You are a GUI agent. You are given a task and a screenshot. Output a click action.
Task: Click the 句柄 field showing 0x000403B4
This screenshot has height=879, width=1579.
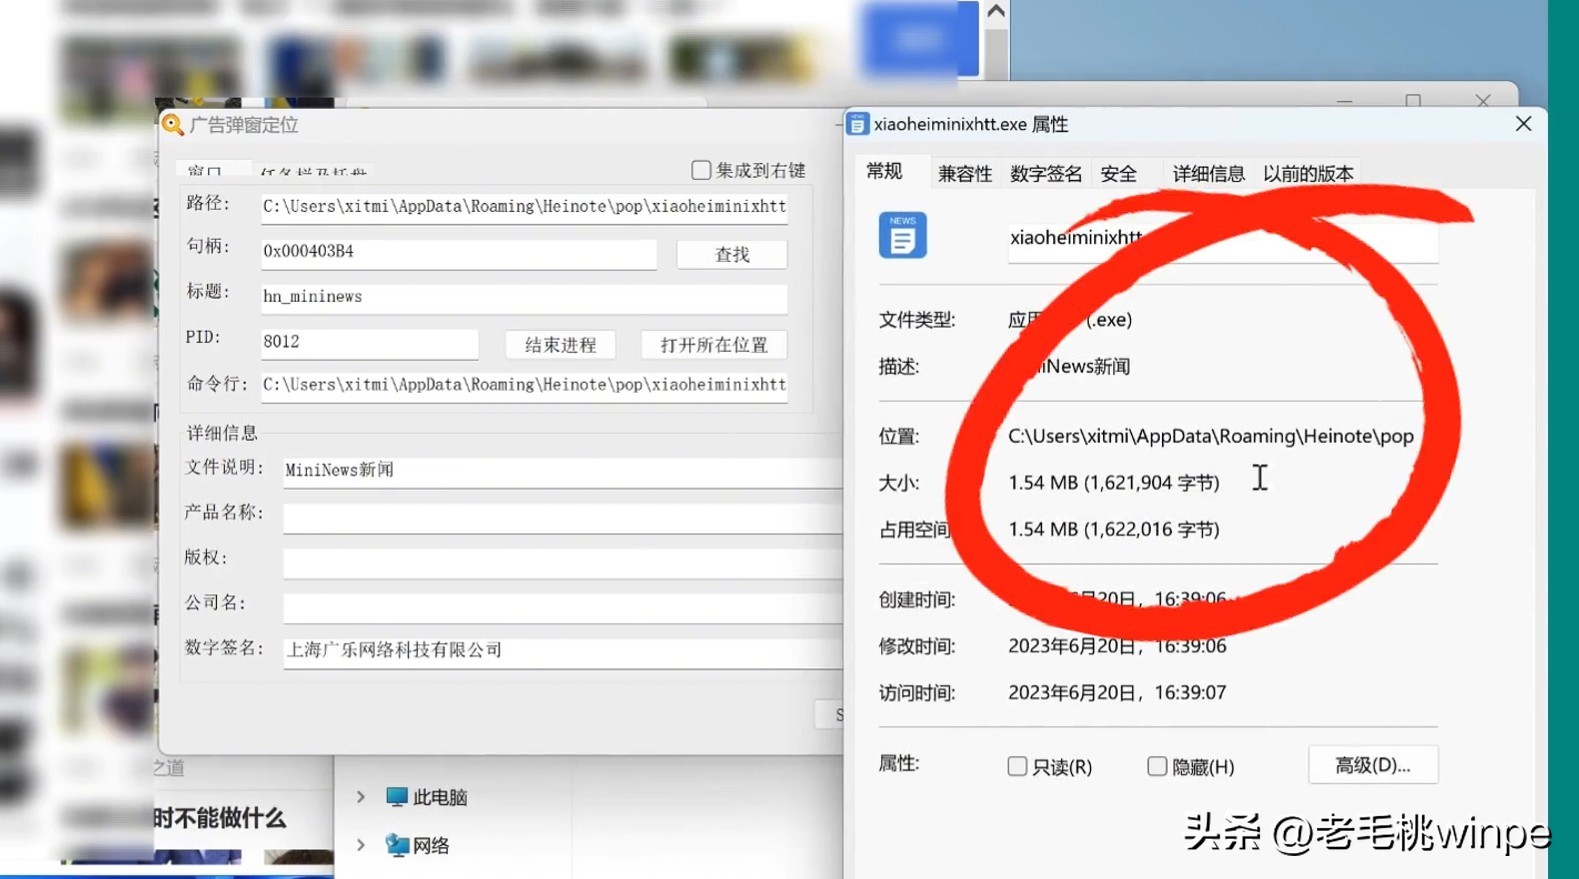click(459, 252)
